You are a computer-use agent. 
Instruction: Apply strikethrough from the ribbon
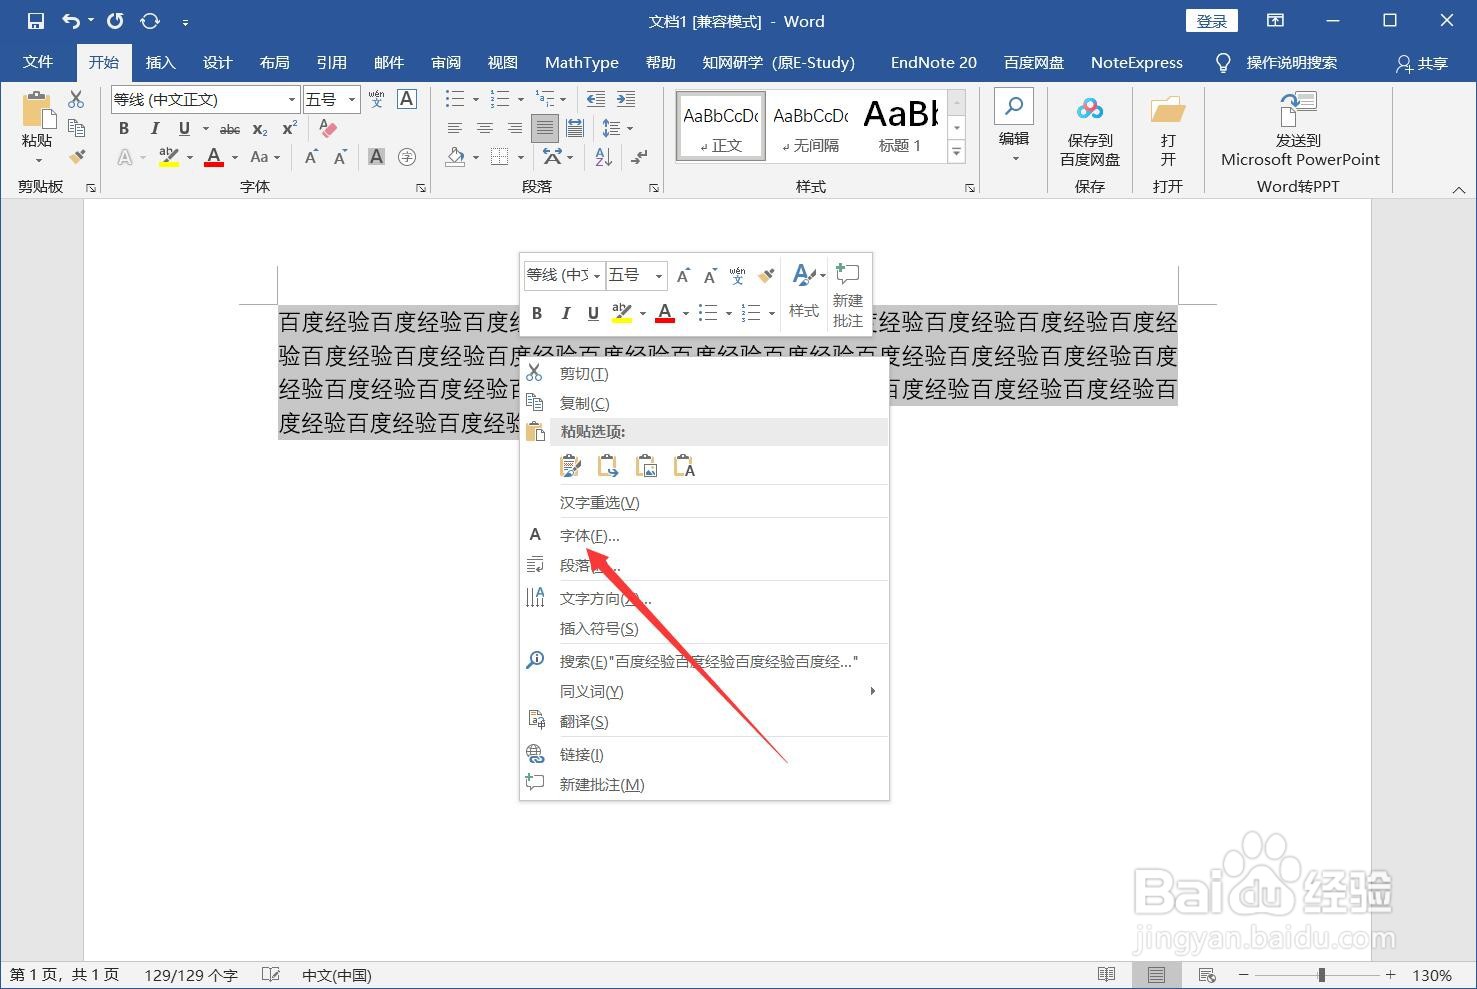(230, 129)
